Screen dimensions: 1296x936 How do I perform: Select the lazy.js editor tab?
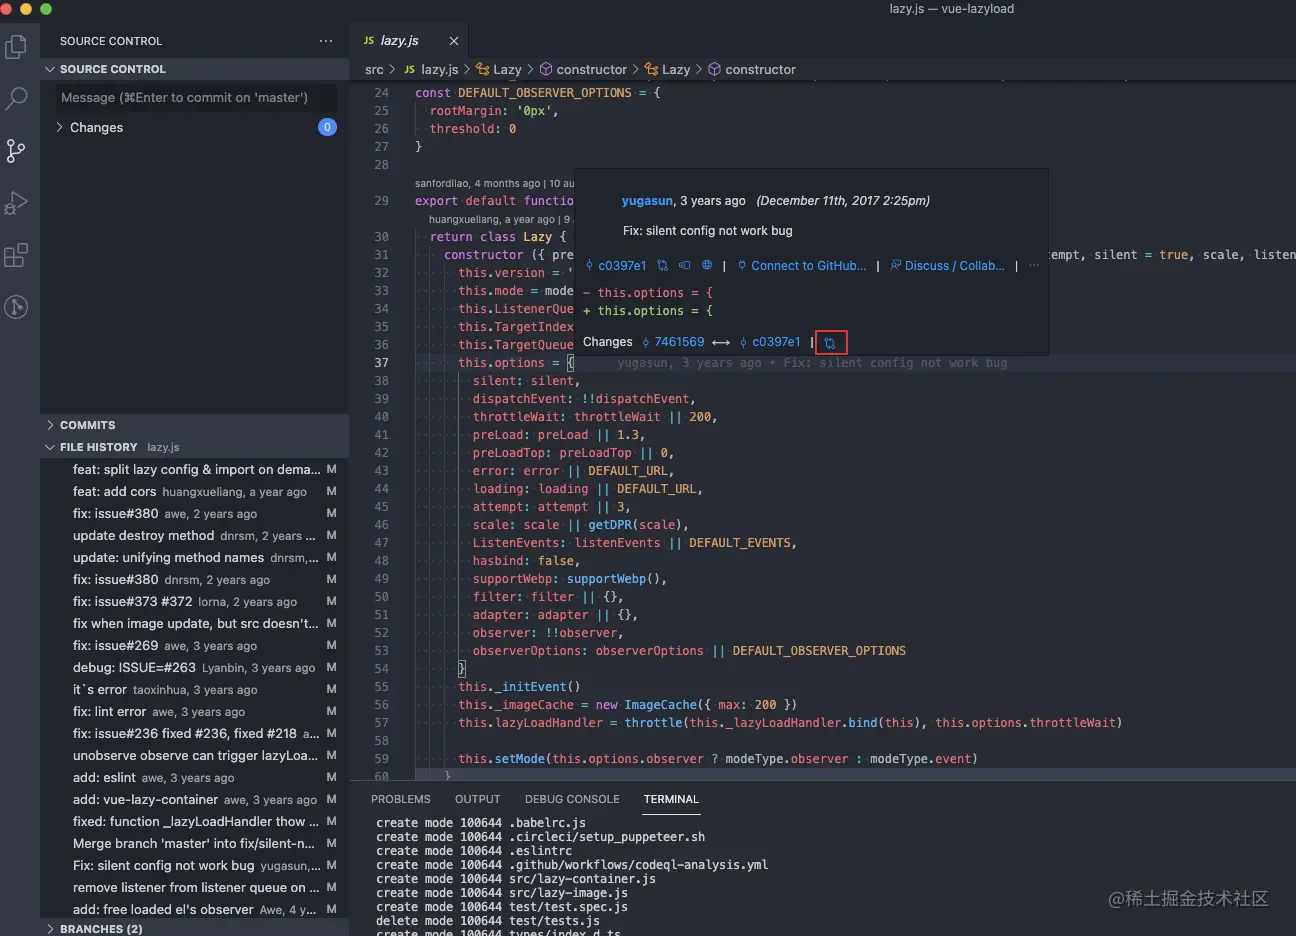[x=410, y=41]
